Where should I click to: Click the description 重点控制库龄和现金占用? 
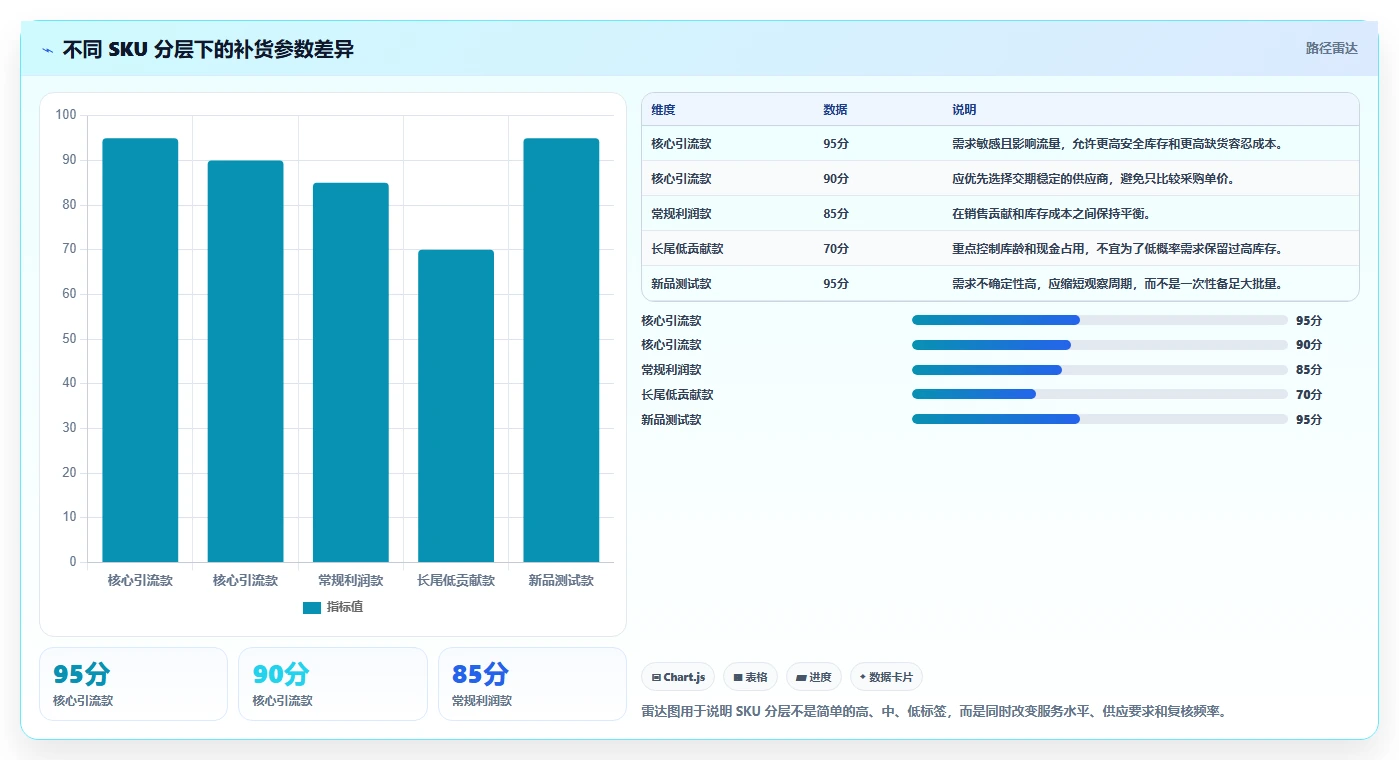click(x=1117, y=249)
